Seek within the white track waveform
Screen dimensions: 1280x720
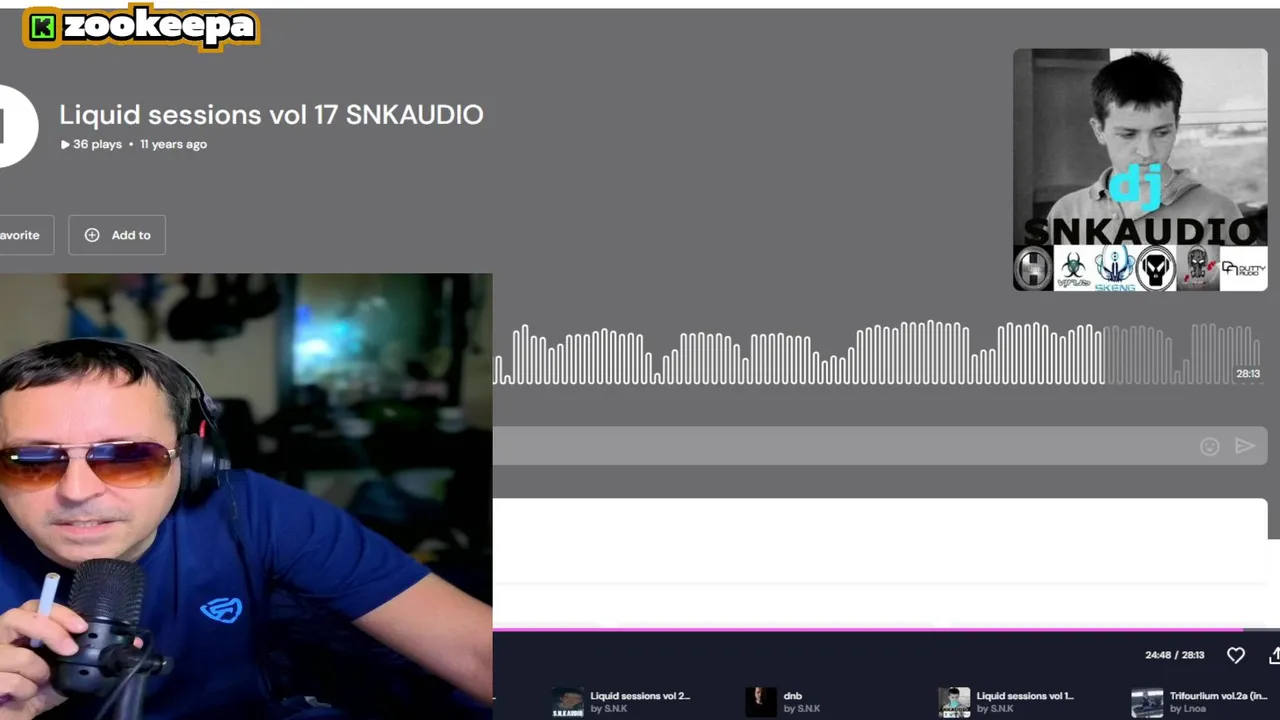click(x=876, y=353)
